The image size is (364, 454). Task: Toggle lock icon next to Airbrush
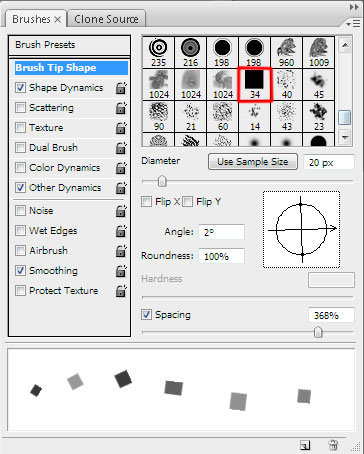121,251
